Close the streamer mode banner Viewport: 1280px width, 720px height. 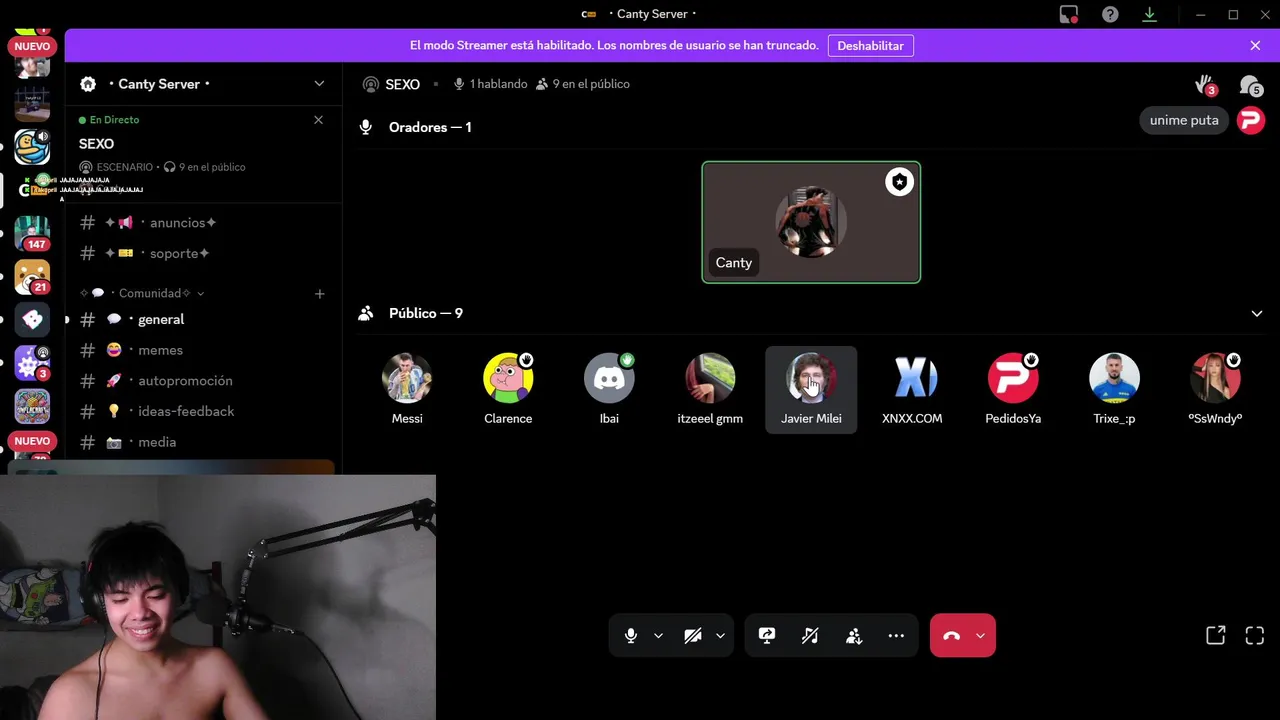(1255, 46)
